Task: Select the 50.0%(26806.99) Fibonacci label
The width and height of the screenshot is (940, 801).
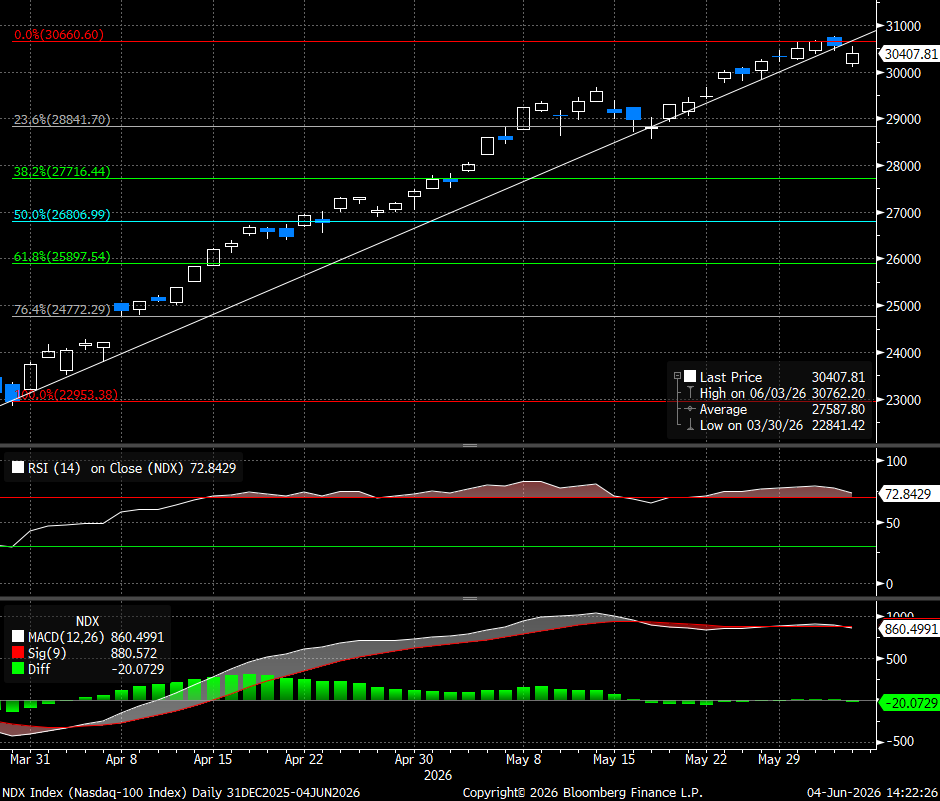Action: 62,215
